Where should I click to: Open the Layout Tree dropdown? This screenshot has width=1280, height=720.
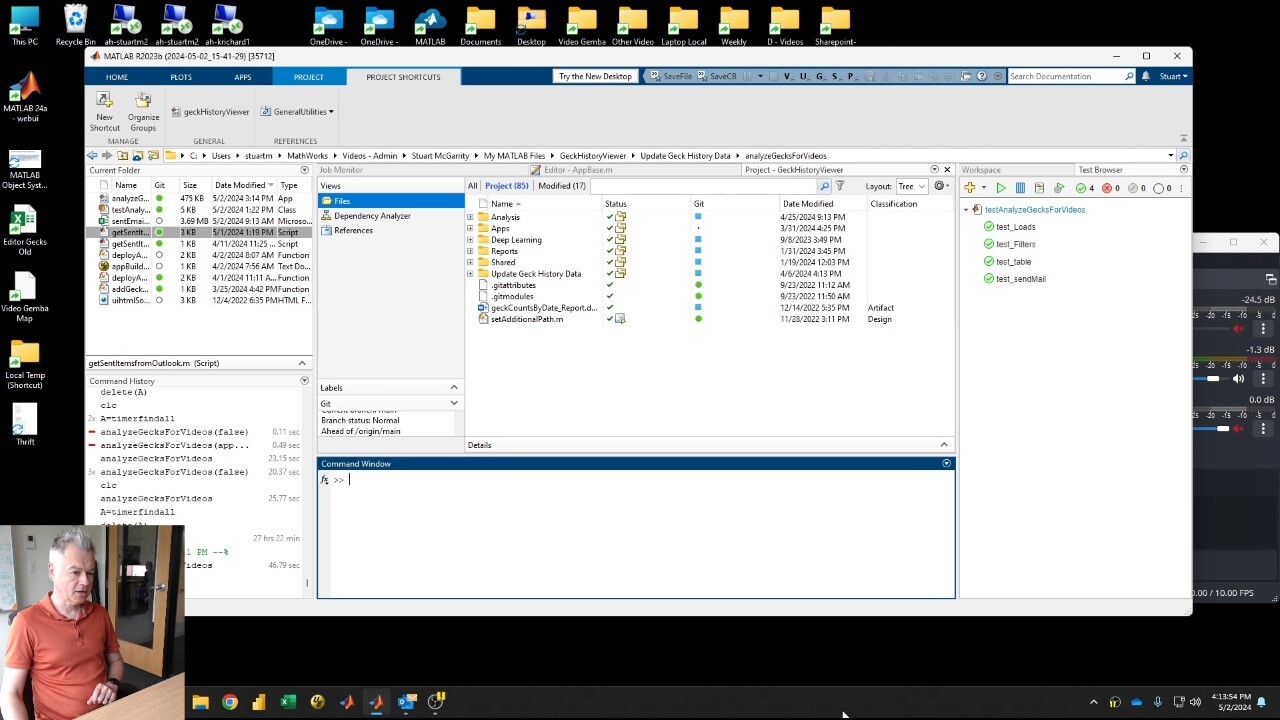pyautogui.click(x=911, y=186)
